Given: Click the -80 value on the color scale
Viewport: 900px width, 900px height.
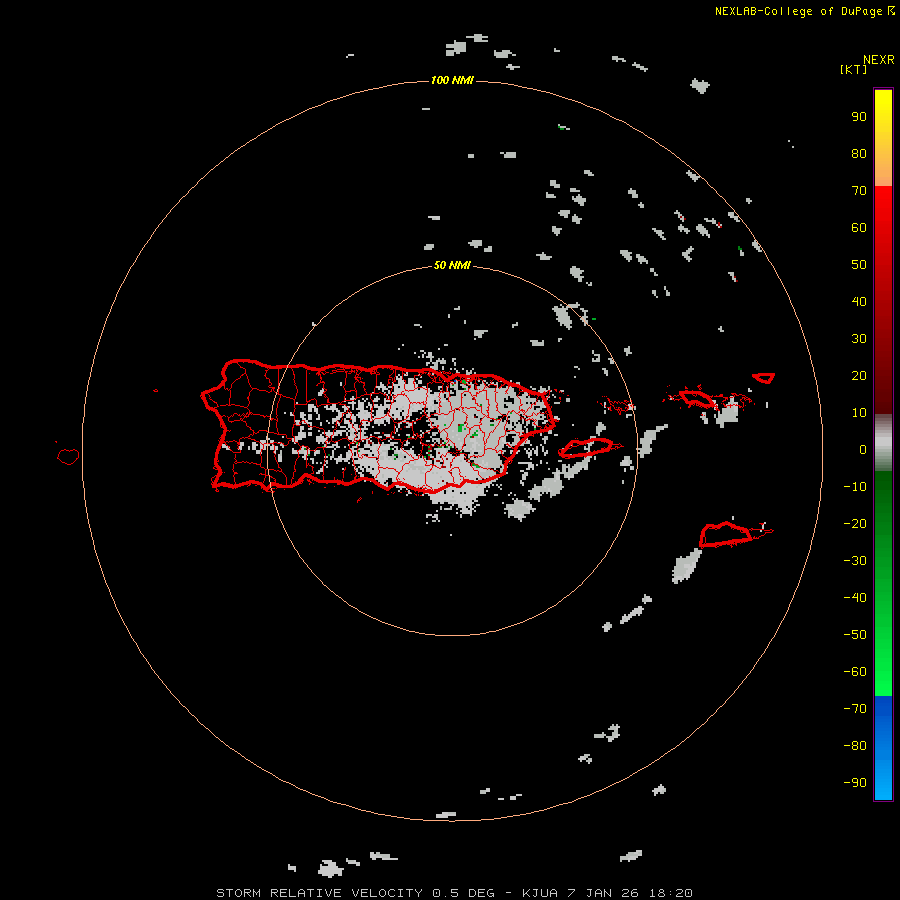Looking at the screenshot, I should tap(855, 746).
